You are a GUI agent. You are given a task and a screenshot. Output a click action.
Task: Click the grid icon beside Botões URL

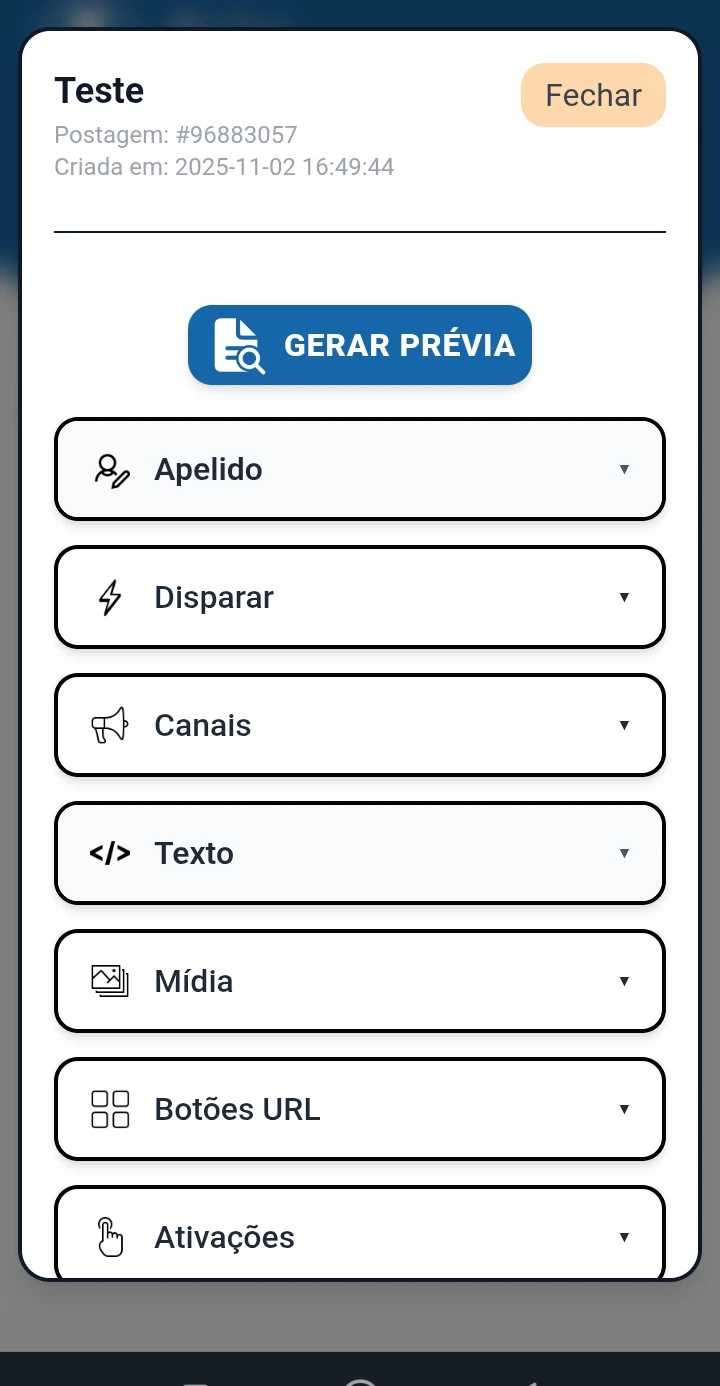tap(110, 1109)
